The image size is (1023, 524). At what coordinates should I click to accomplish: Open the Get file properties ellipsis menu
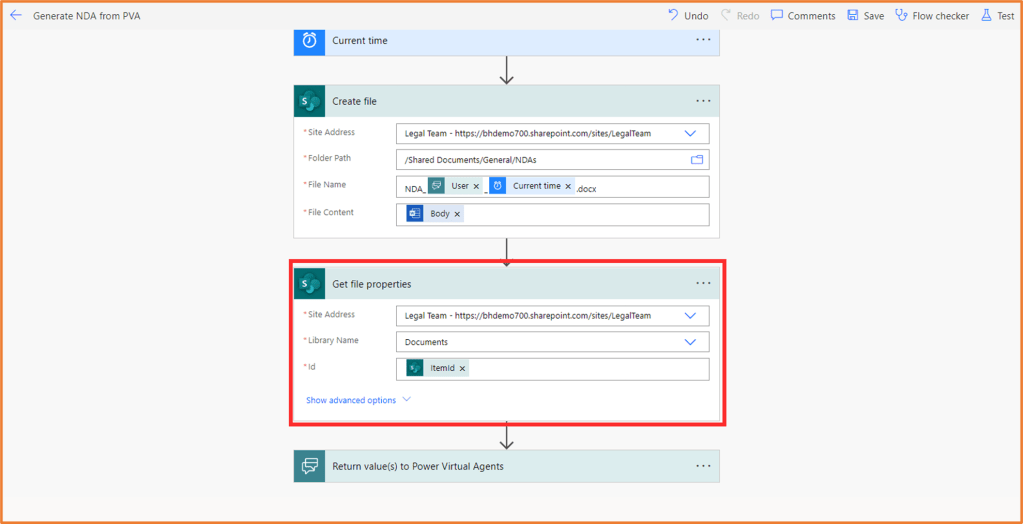[x=703, y=284]
